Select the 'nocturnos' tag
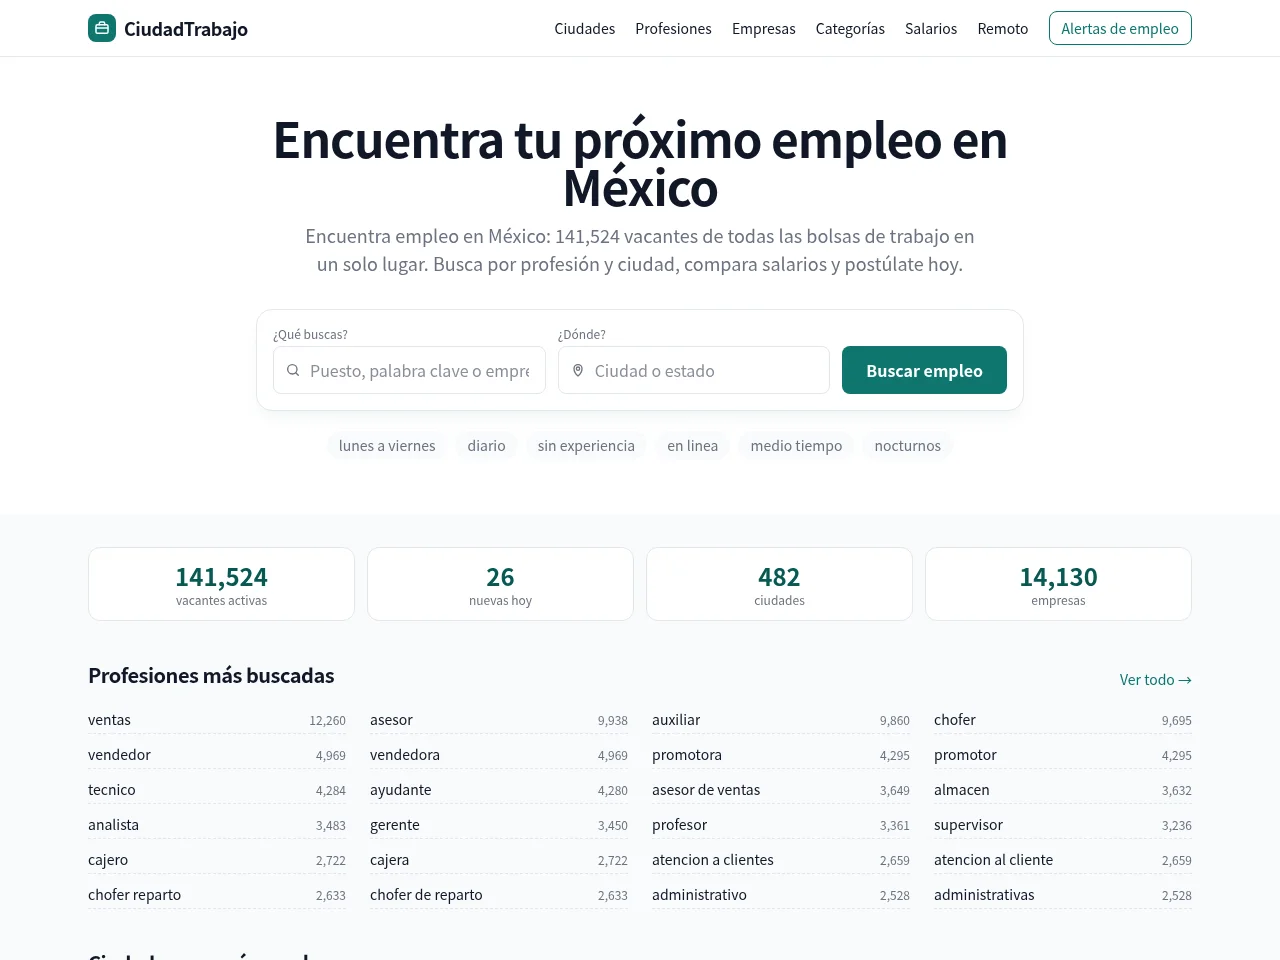 click(x=908, y=445)
